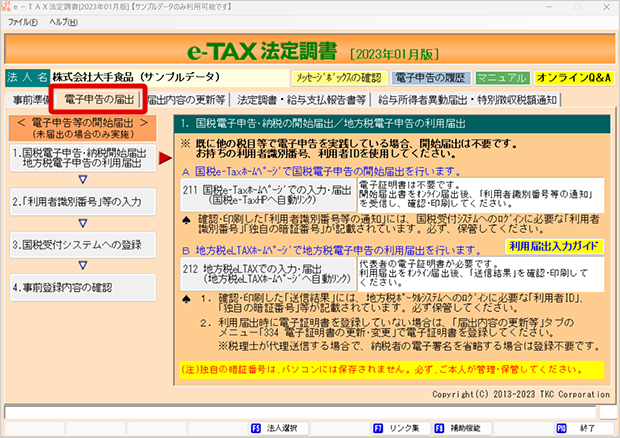
Task: Click the yellow (注)独自の暗証番号 notice
Action: point(392,370)
